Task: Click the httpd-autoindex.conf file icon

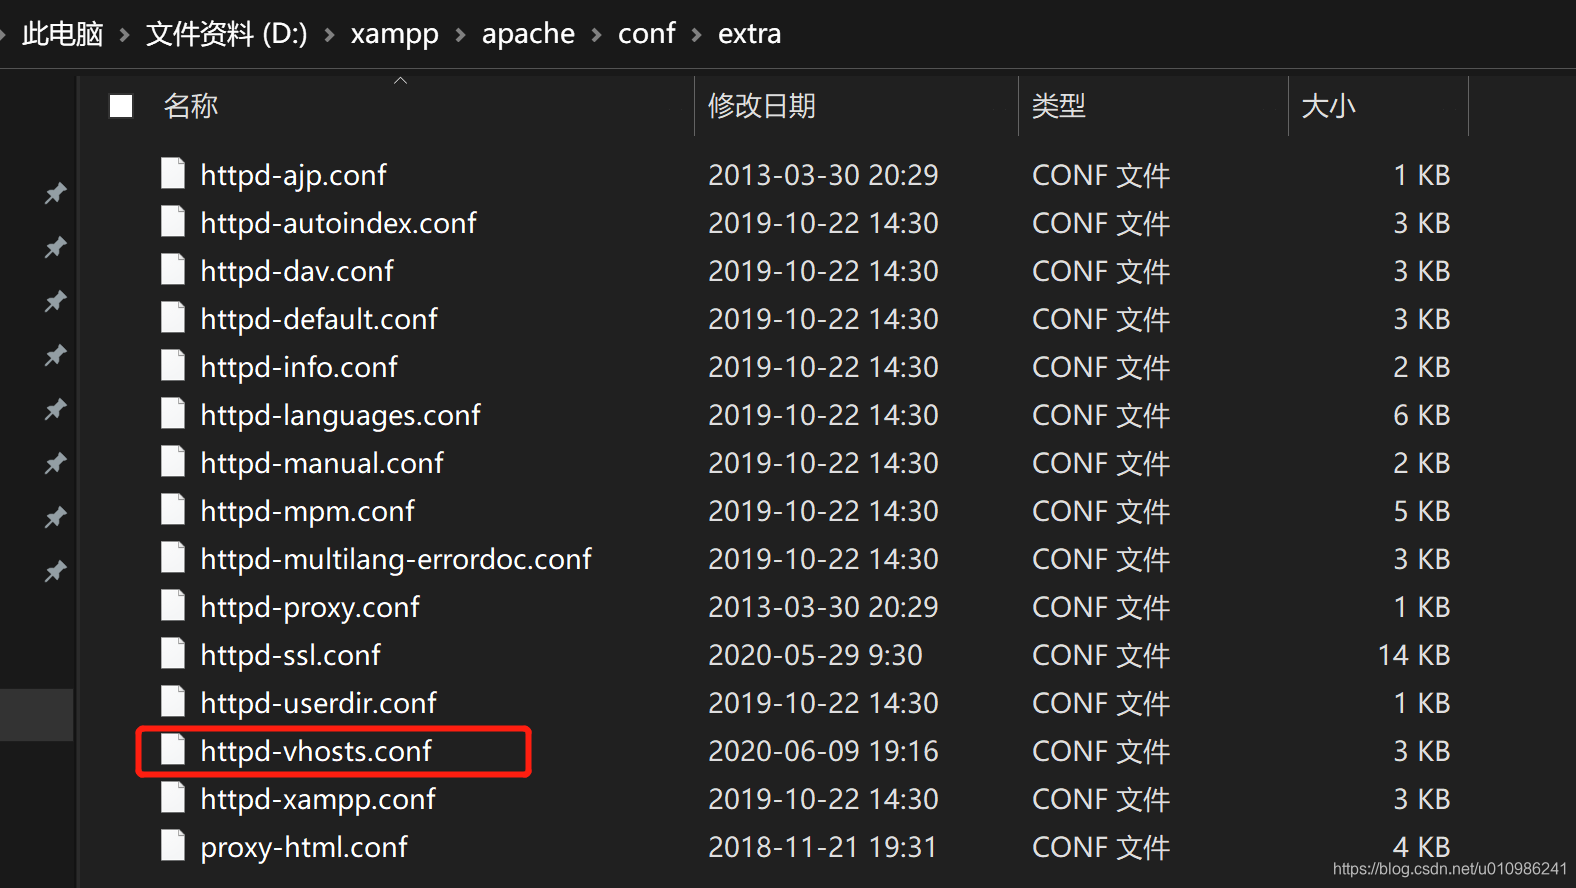Action: (173, 221)
